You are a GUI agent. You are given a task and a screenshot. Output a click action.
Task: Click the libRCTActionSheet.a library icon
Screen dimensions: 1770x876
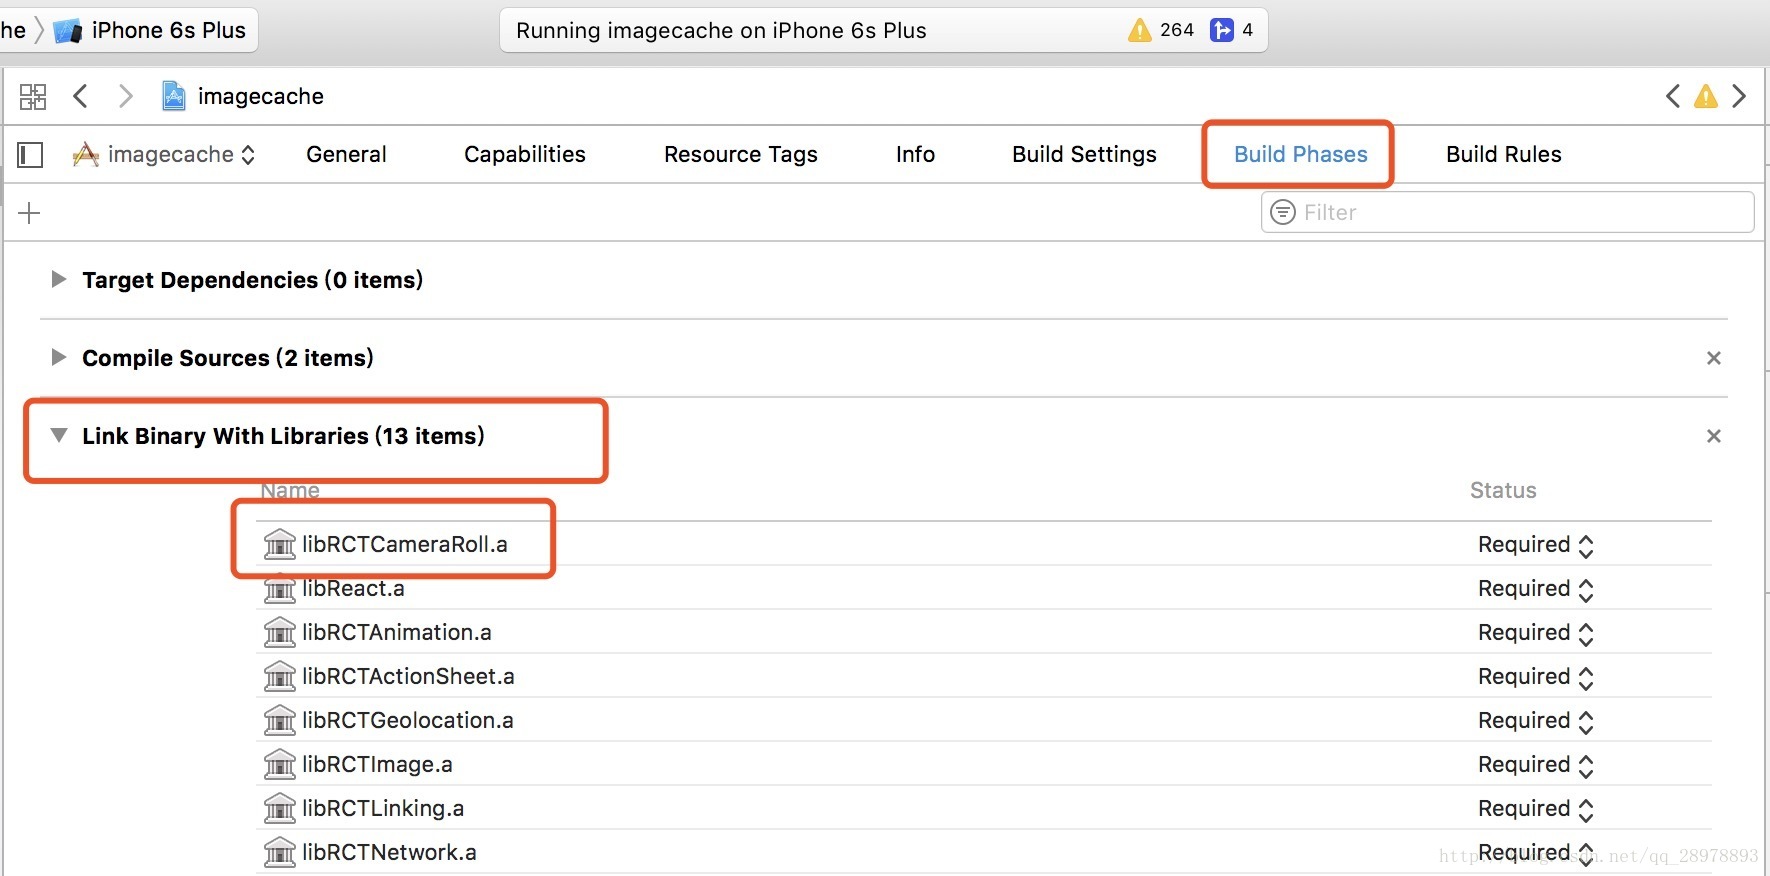click(280, 676)
